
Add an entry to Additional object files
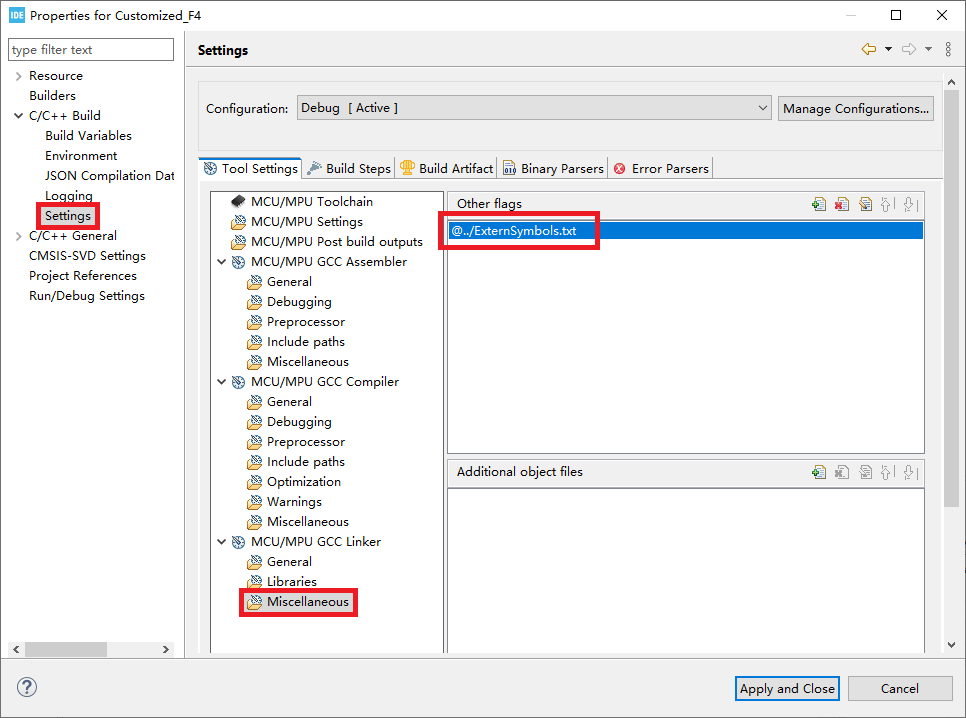(x=819, y=472)
